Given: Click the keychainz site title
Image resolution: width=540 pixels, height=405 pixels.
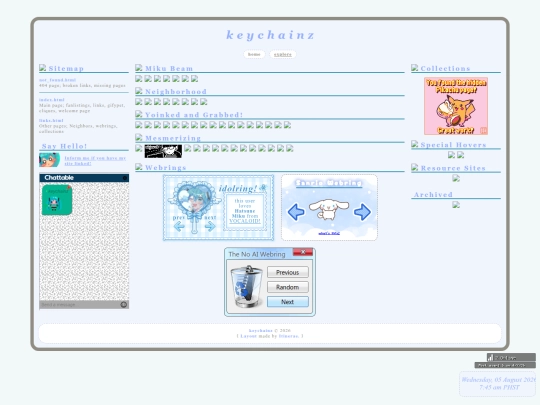Looking at the screenshot, I should click(x=270, y=35).
